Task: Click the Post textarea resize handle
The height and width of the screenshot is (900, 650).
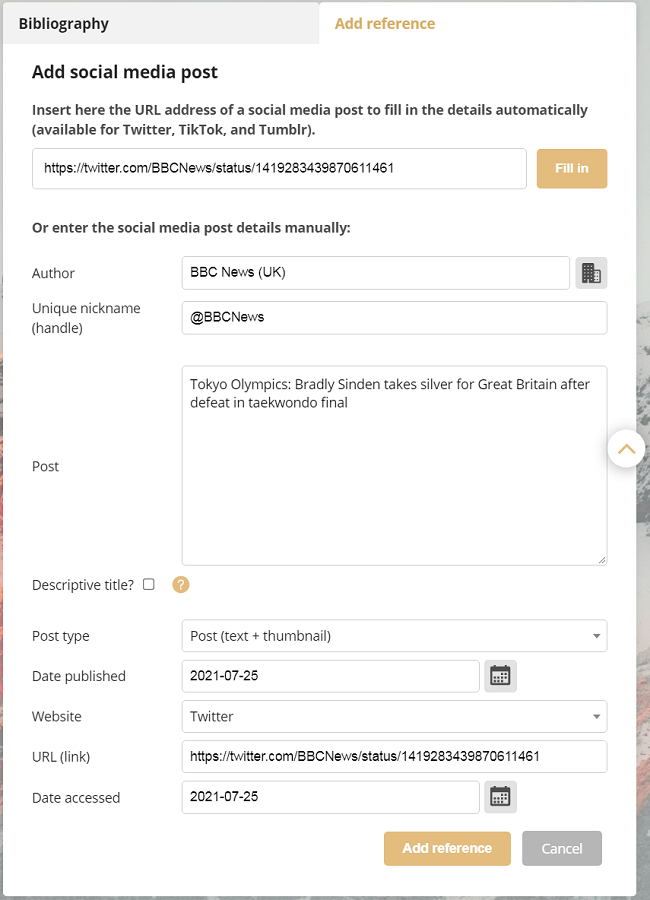Action: pyautogui.click(x=602, y=560)
